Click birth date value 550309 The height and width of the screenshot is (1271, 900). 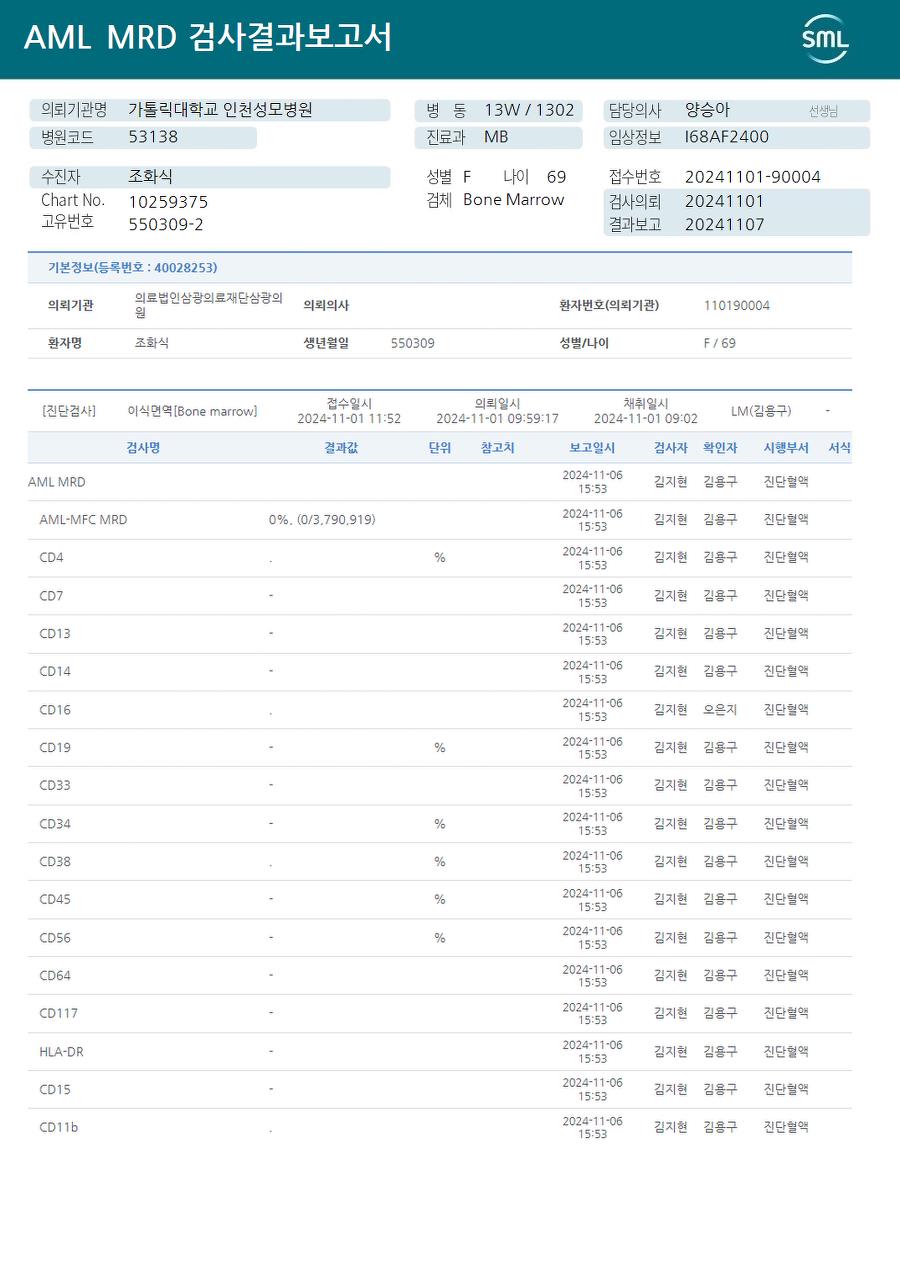(x=413, y=343)
